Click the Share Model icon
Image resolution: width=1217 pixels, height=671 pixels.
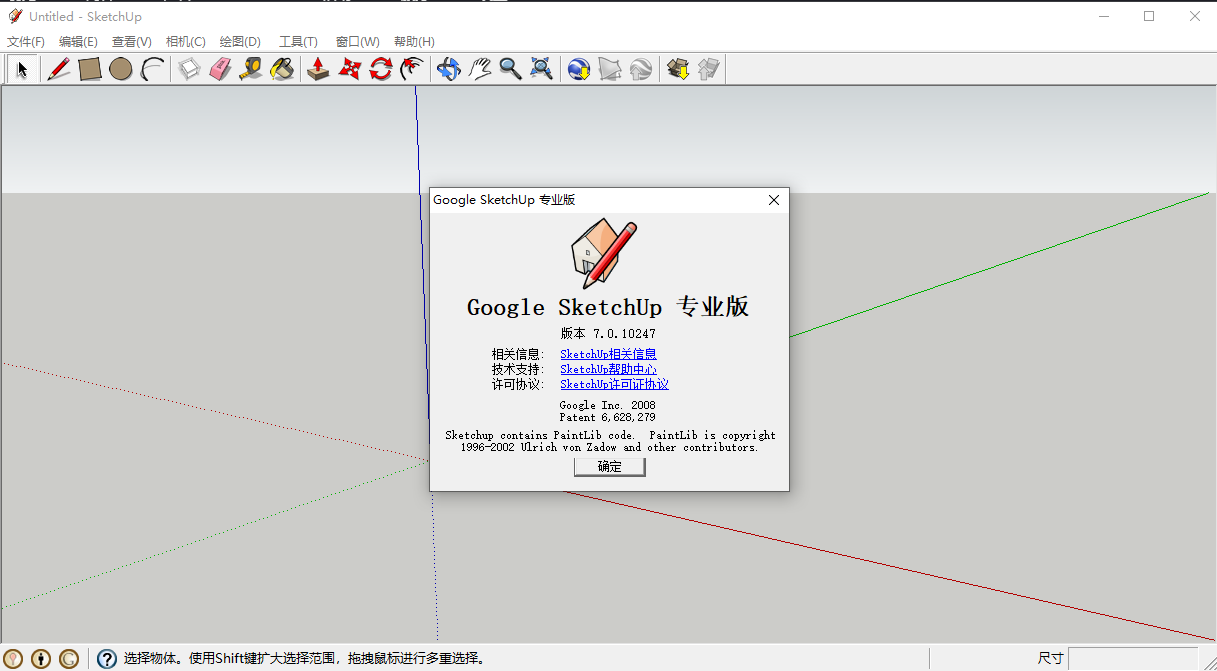709,69
